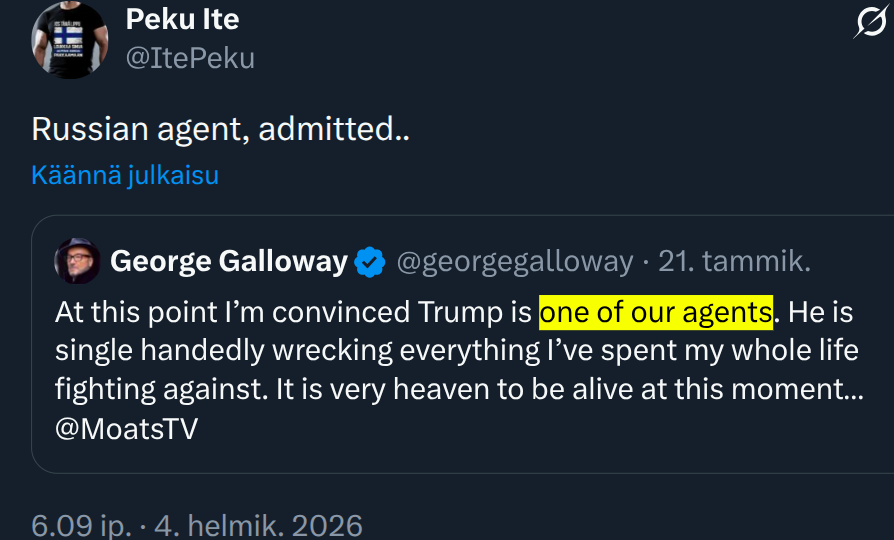The width and height of the screenshot is (894, 540).
Task: Open the @MoatsTV mention
Action: point(127,429)
